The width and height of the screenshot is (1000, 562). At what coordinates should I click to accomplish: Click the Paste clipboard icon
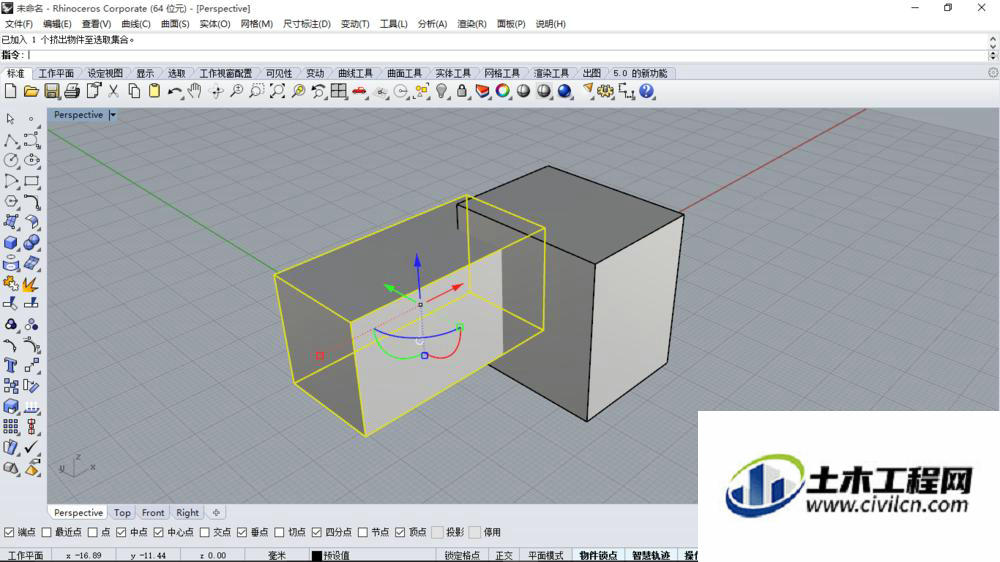point(154,91)
